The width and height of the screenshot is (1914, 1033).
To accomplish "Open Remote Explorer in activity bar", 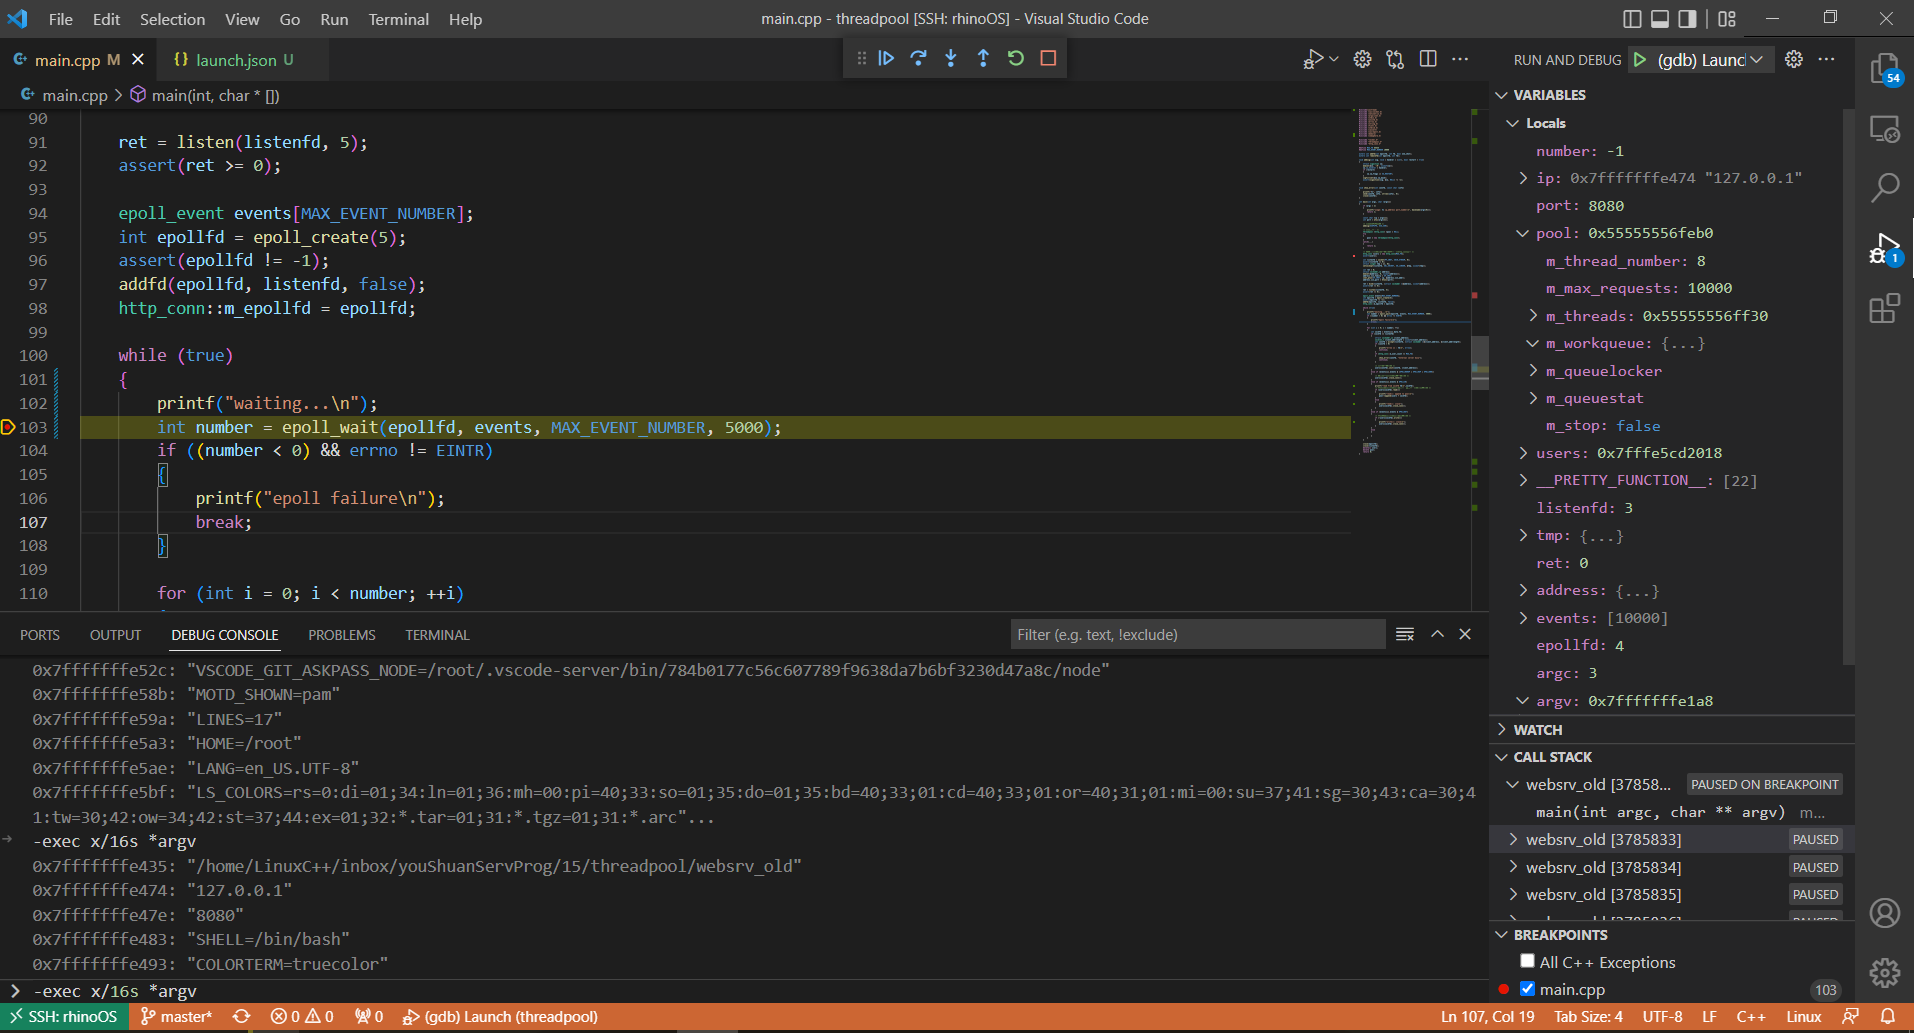I will pyautogui.click(x=1885, y=129).
